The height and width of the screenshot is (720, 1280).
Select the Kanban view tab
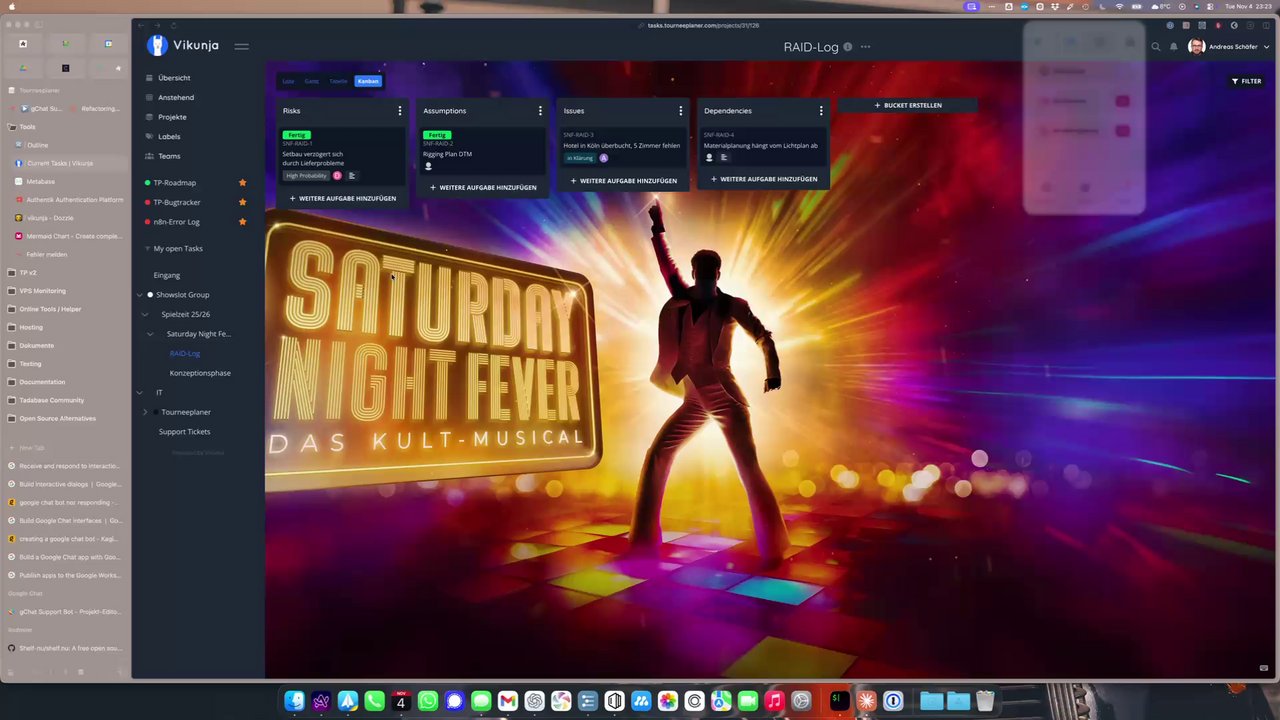(368, 81)
